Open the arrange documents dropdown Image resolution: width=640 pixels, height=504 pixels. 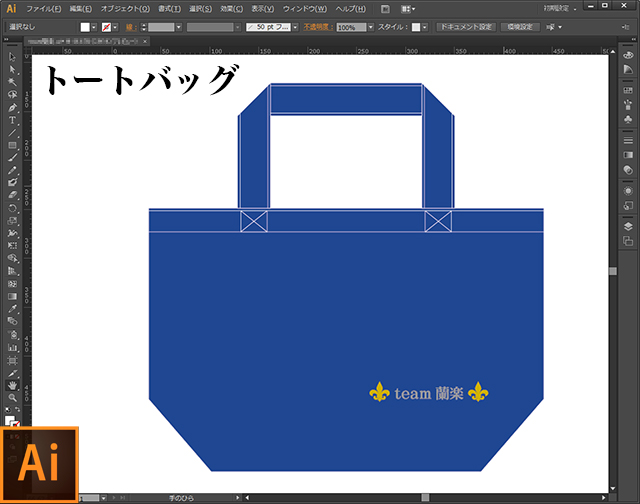pyautogui.click(x=408, y=9)
